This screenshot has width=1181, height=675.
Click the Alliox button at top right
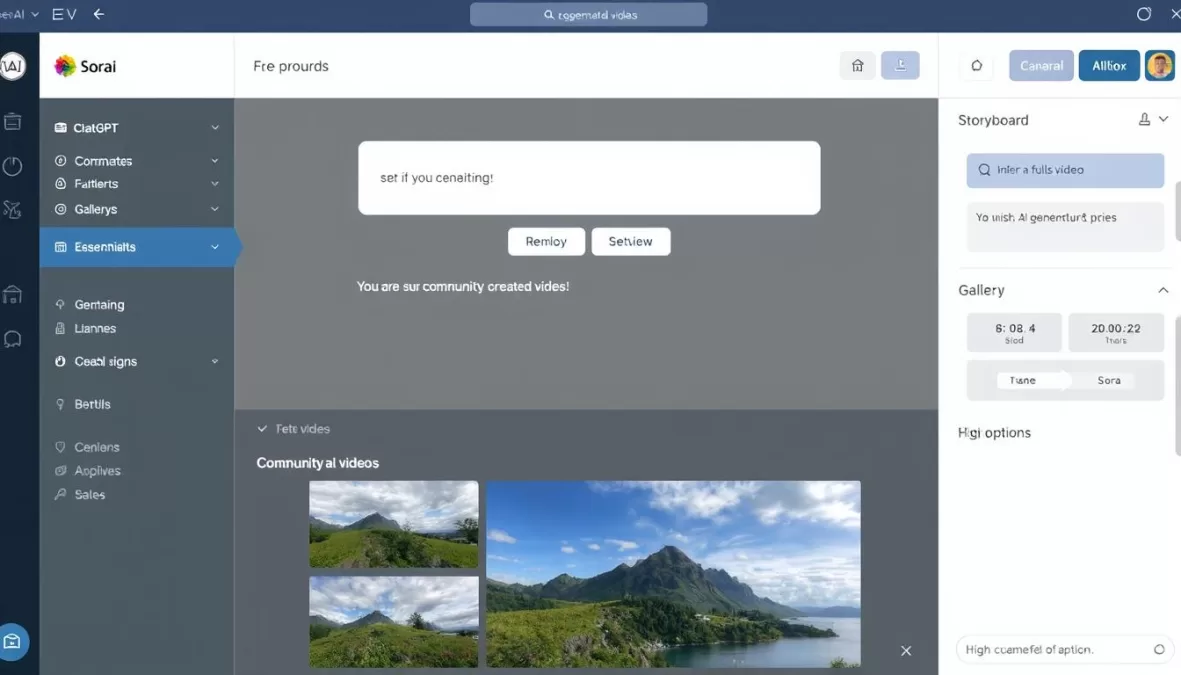pyautogui.click(x=1109, y=64)
